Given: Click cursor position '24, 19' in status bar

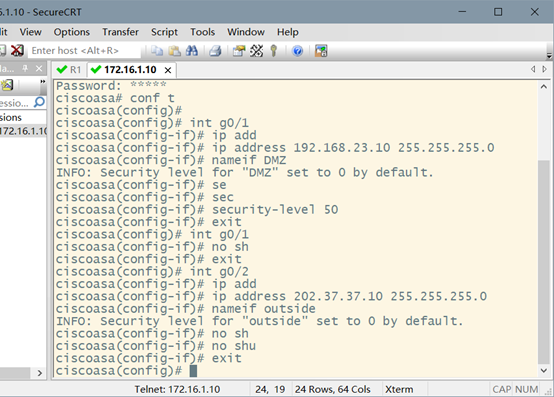Looking at the screenshot, I should [270, 389].
